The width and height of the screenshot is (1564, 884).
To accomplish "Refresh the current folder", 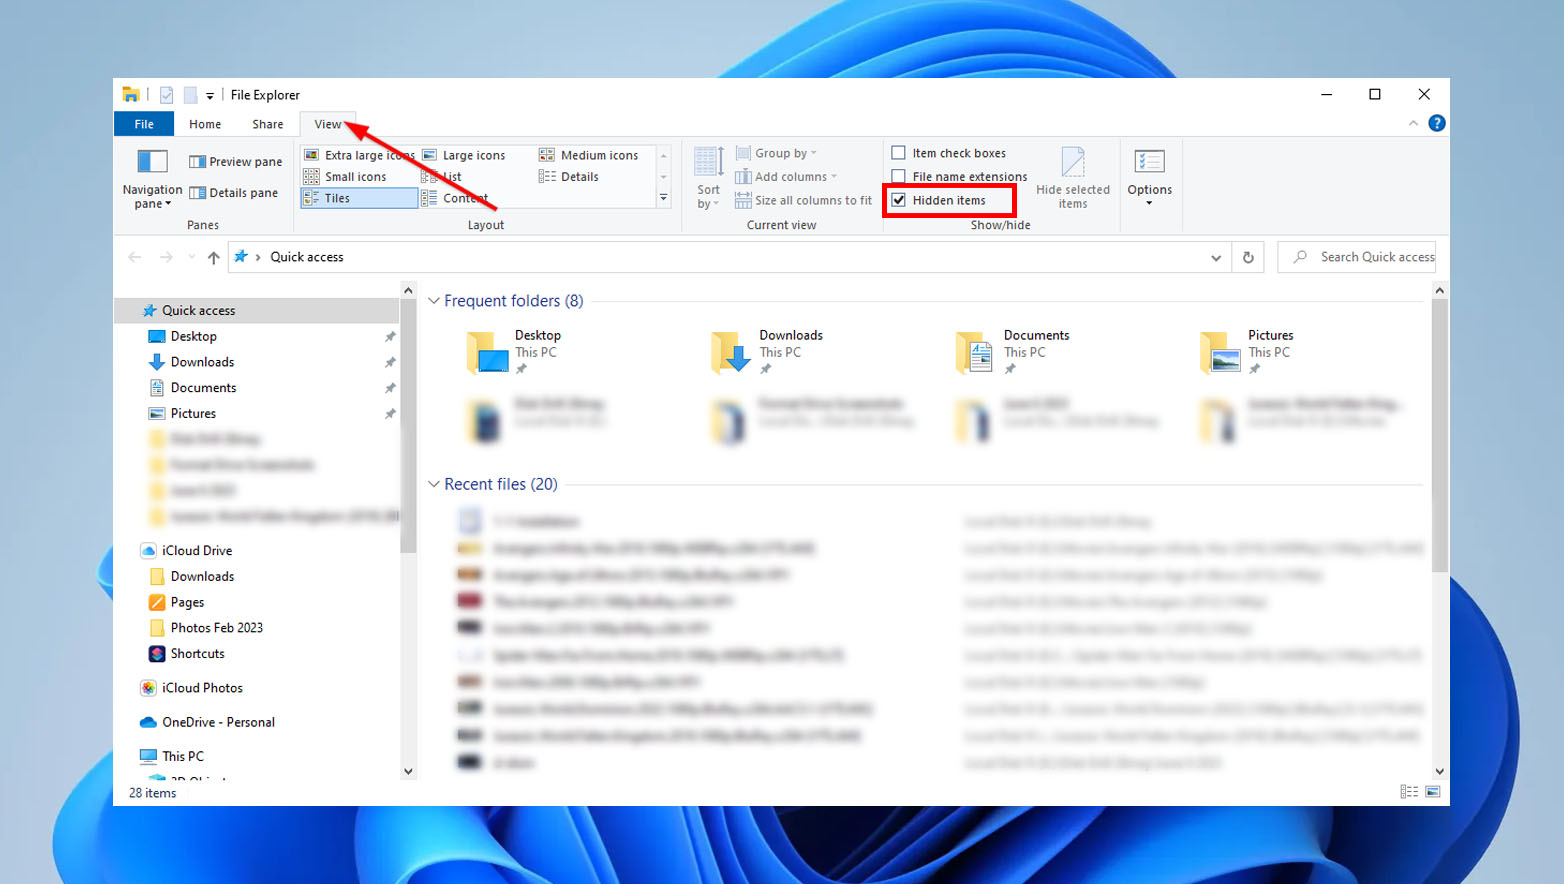I will click(x=1247, y=257).
